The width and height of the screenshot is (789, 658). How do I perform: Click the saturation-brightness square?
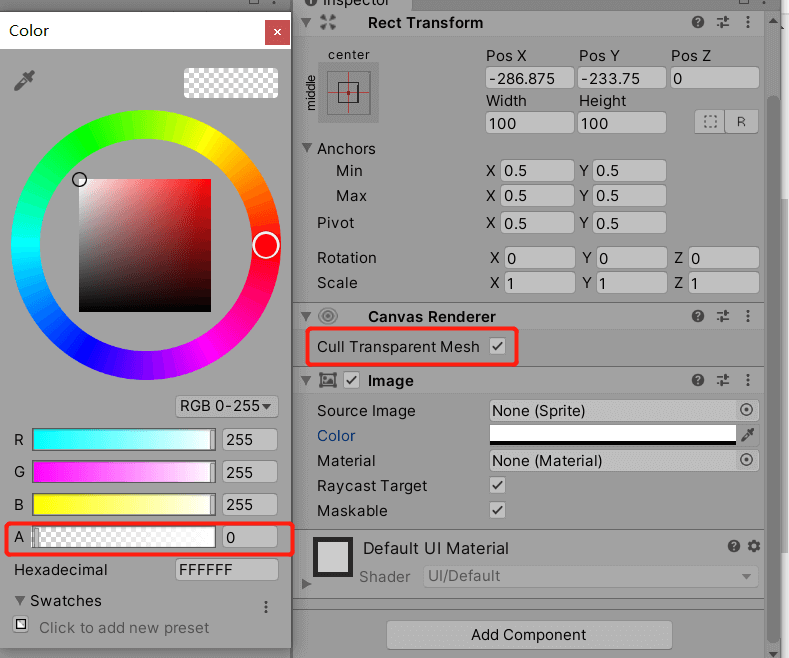click(145, 245)
